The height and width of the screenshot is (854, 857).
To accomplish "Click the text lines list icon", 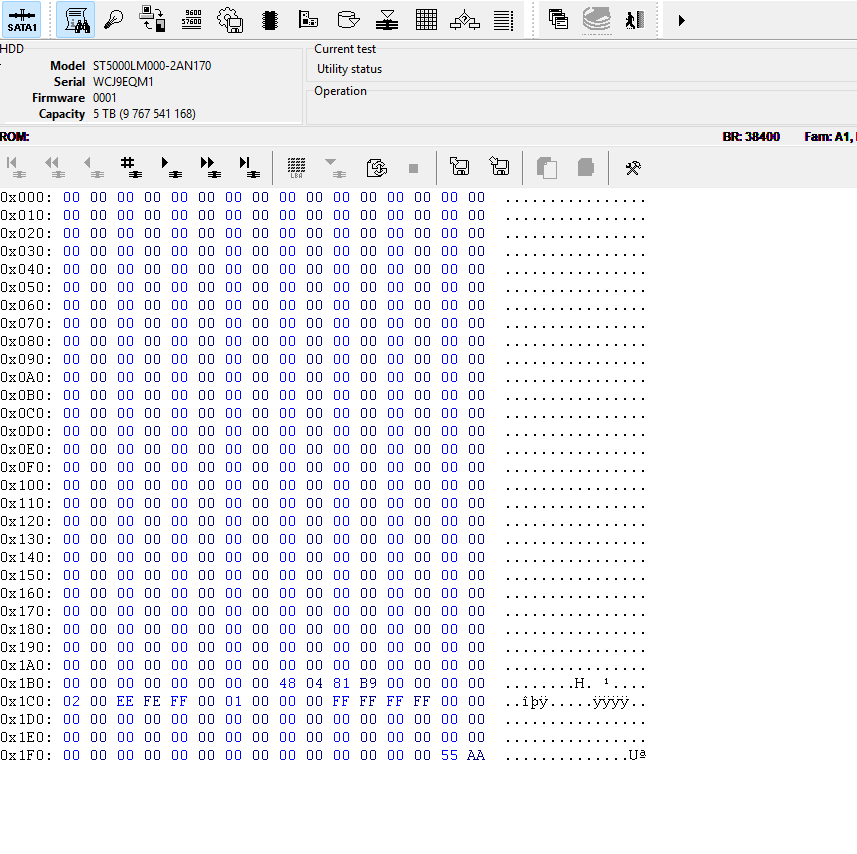I will 504,19.
